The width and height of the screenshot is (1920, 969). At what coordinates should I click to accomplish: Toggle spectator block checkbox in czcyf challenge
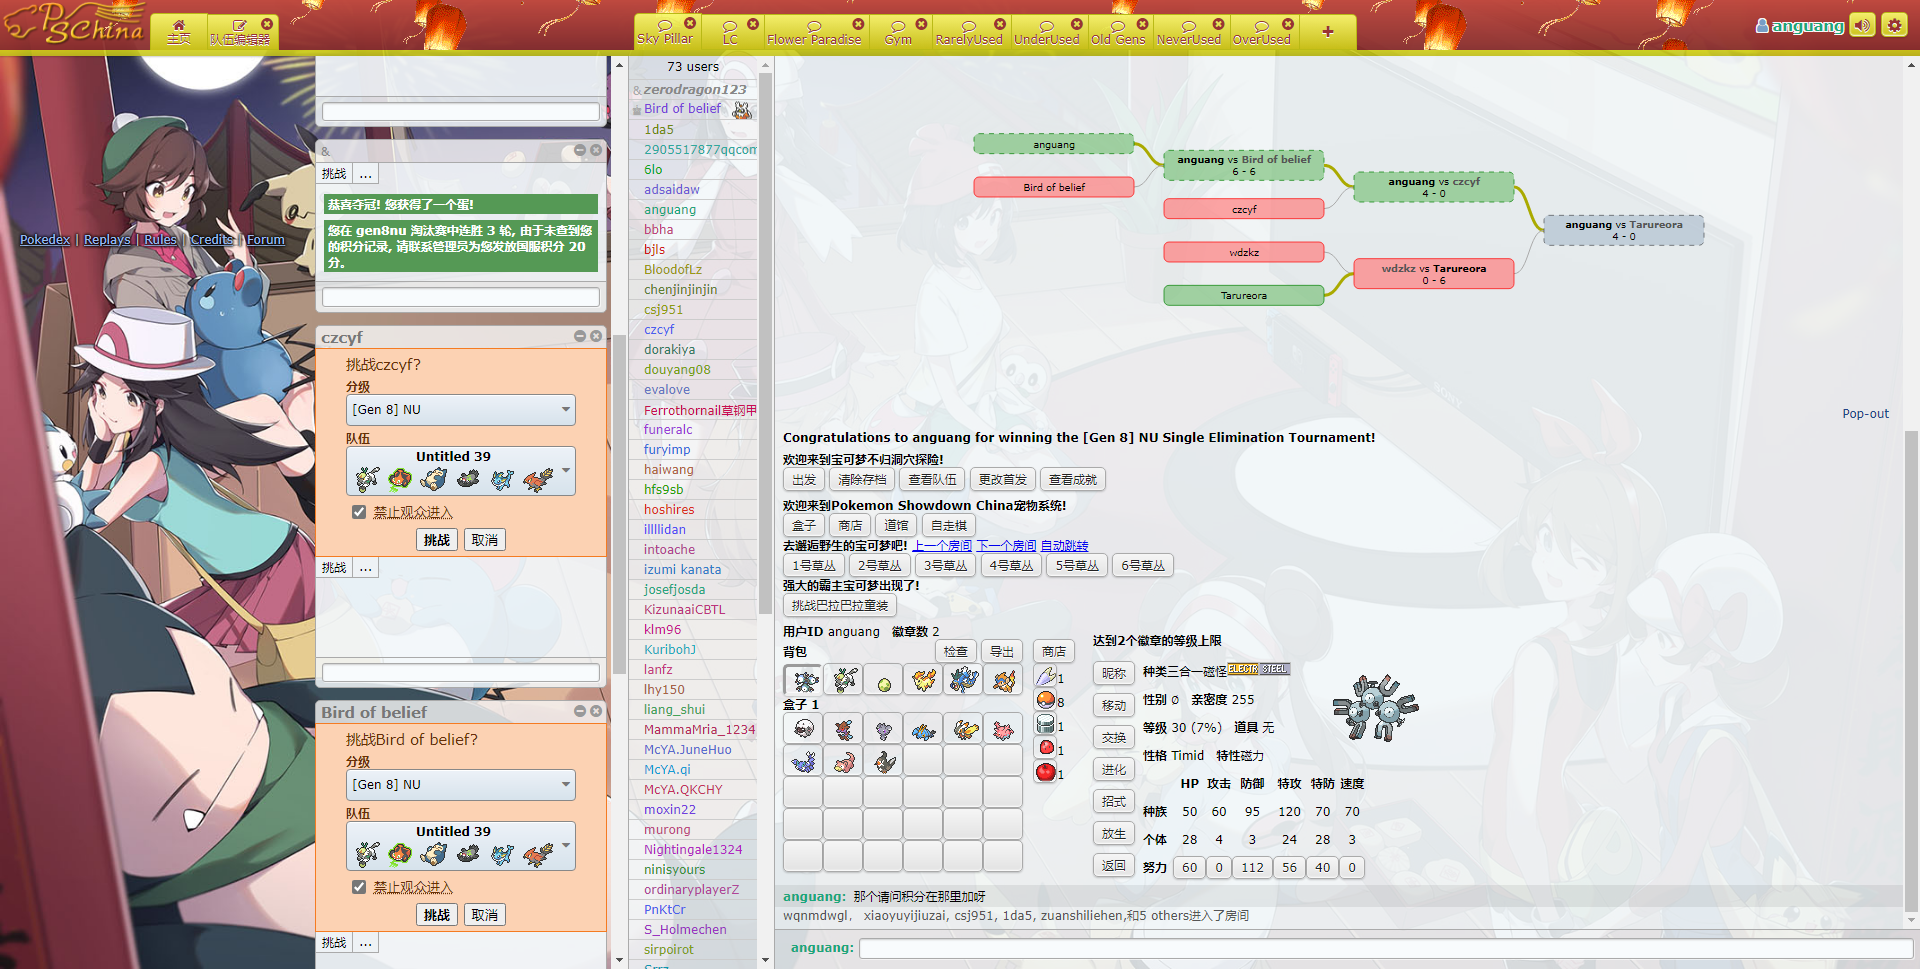pos(359,512)
